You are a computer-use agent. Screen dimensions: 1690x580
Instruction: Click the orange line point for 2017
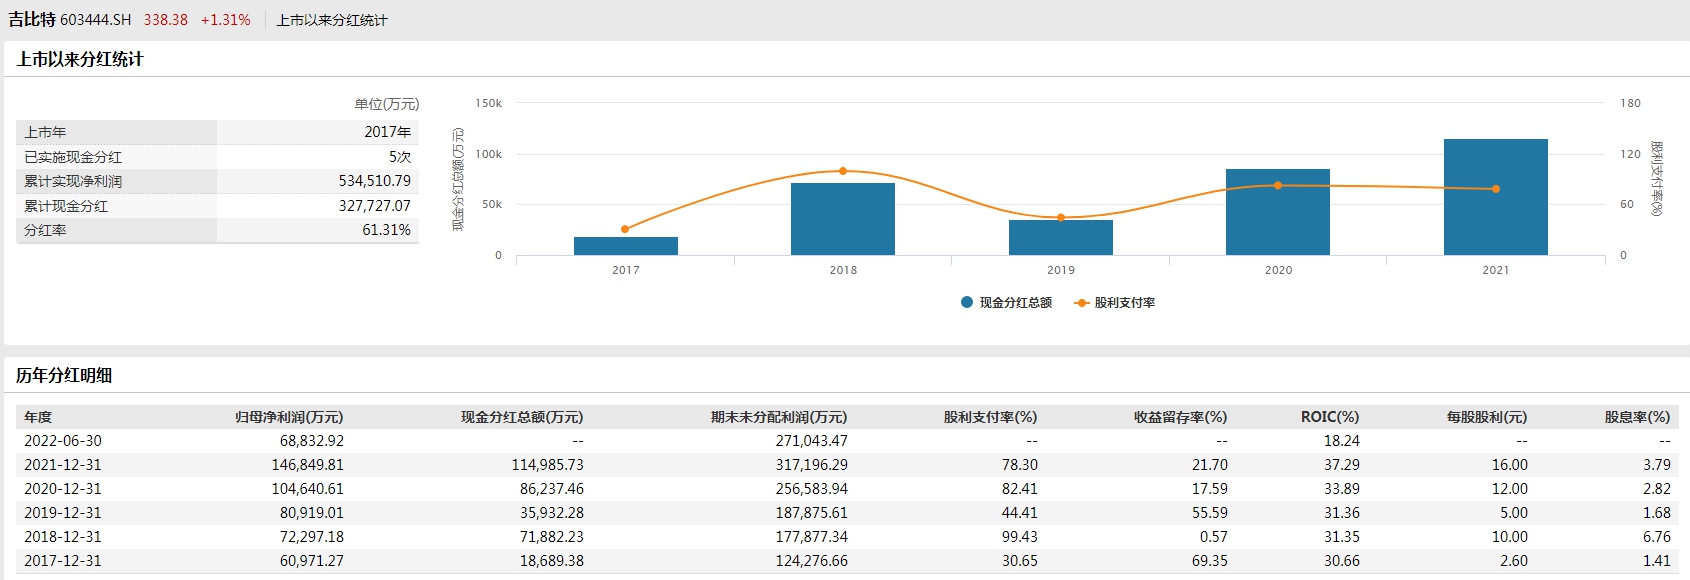(x=625, y=229)
